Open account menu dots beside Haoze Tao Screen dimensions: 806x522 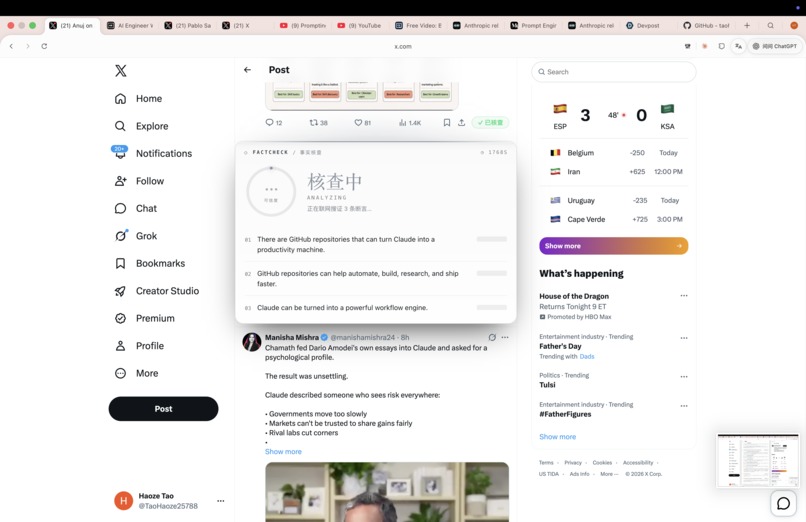point(221,501)
